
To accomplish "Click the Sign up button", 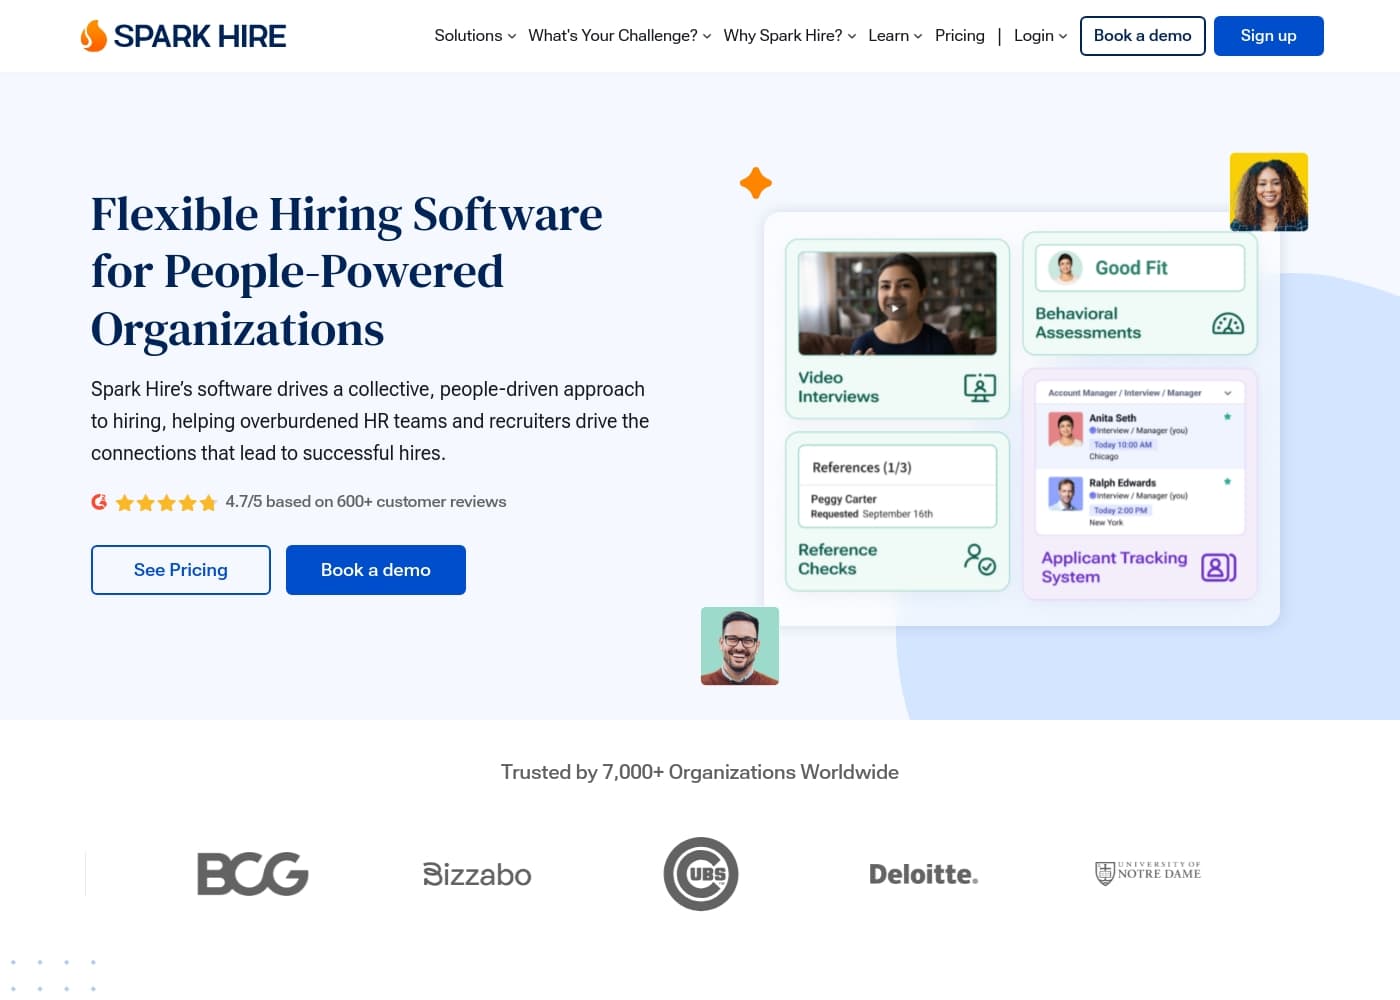I will [x=1269, y=36].
